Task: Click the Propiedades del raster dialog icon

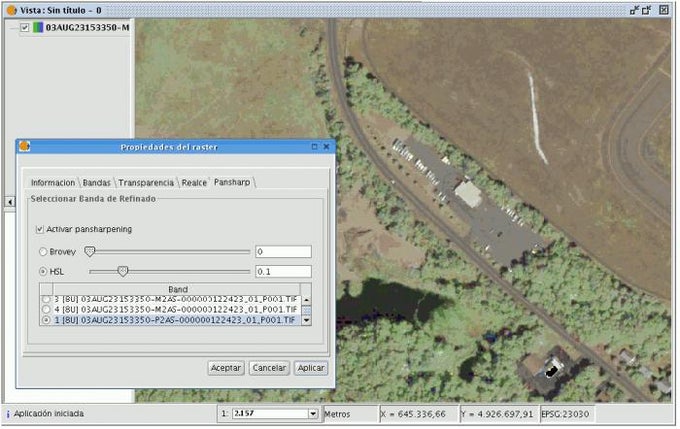Action: tap(25, 147)
